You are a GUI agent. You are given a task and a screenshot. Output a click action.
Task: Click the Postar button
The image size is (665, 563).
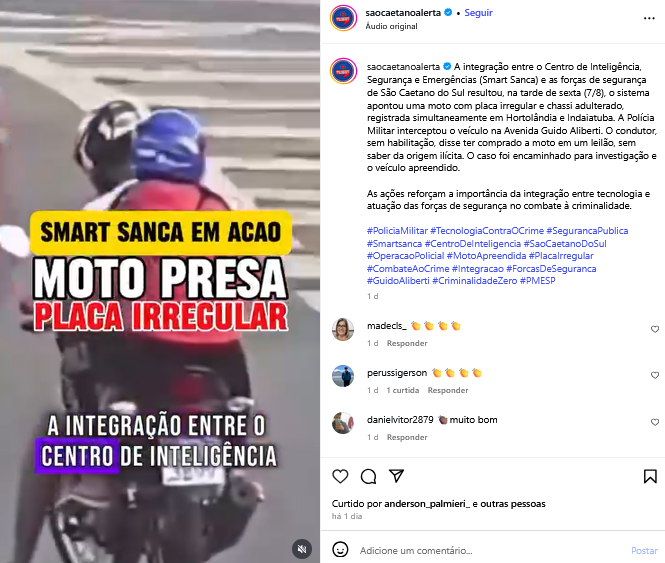[x=644, y=550]
